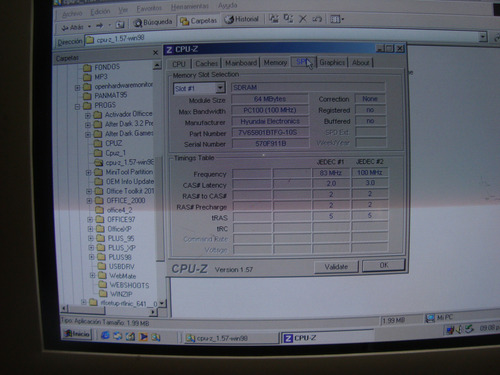Expand the OFFICE97 folder

click(x=90, y=220)
